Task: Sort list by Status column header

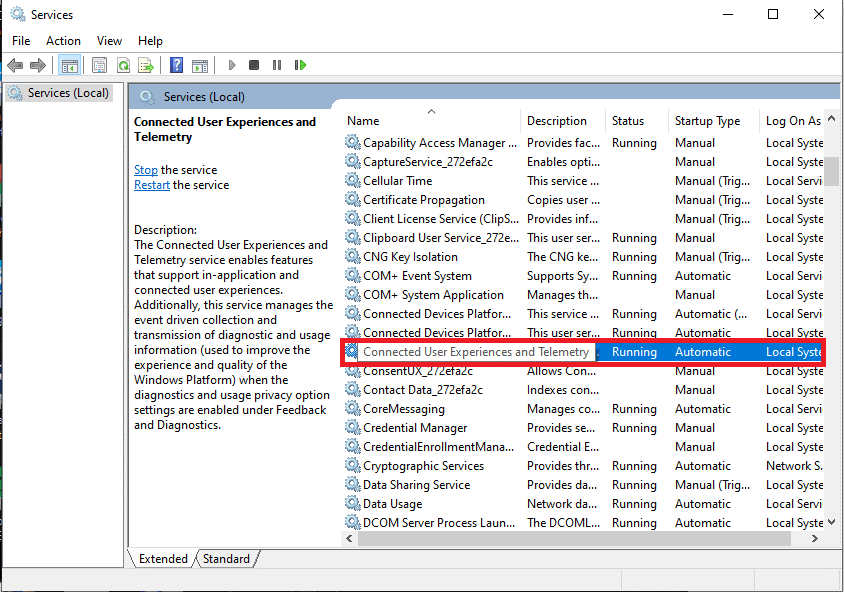Action: click(x=628, y=121)
